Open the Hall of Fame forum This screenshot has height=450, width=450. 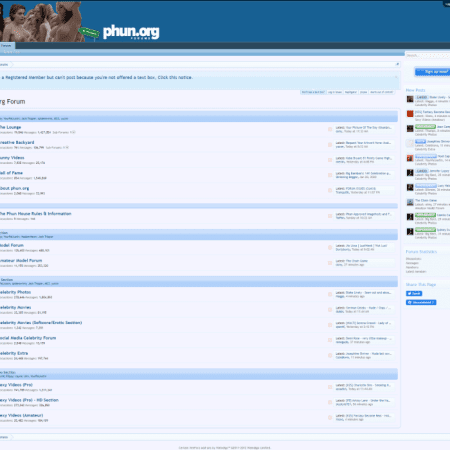point(11,173)
